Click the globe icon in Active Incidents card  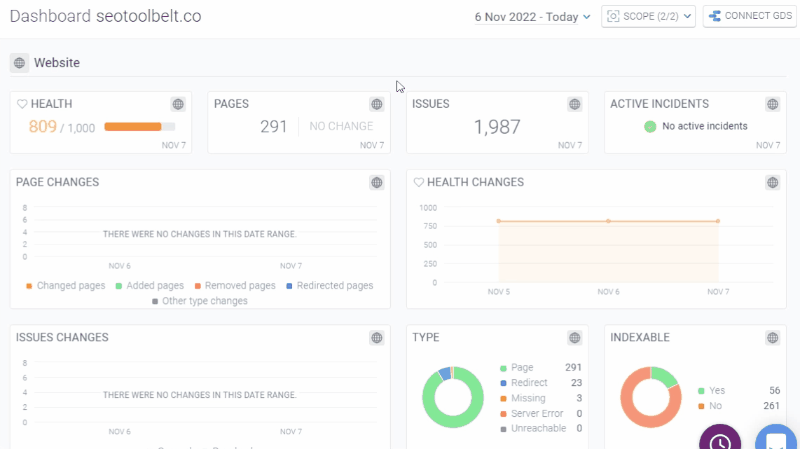[x=772, y=104]
